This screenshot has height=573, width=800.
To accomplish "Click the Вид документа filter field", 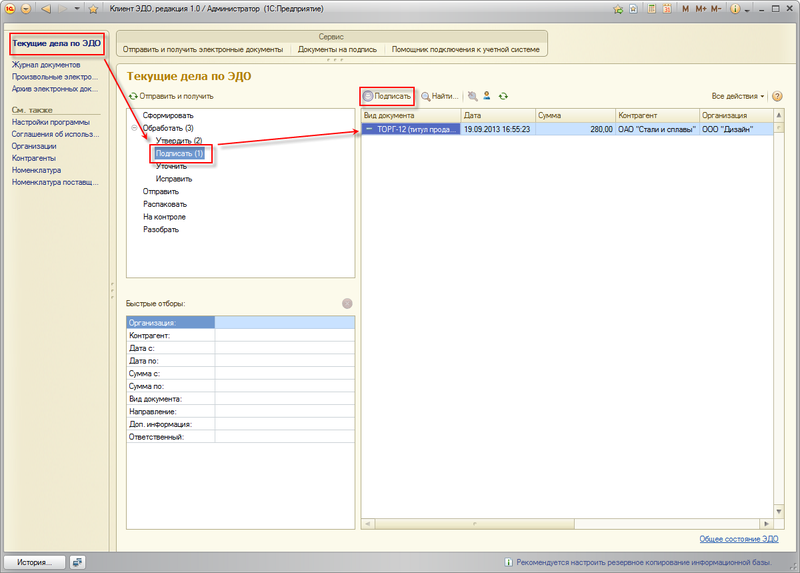I will [x=285, y=399].
